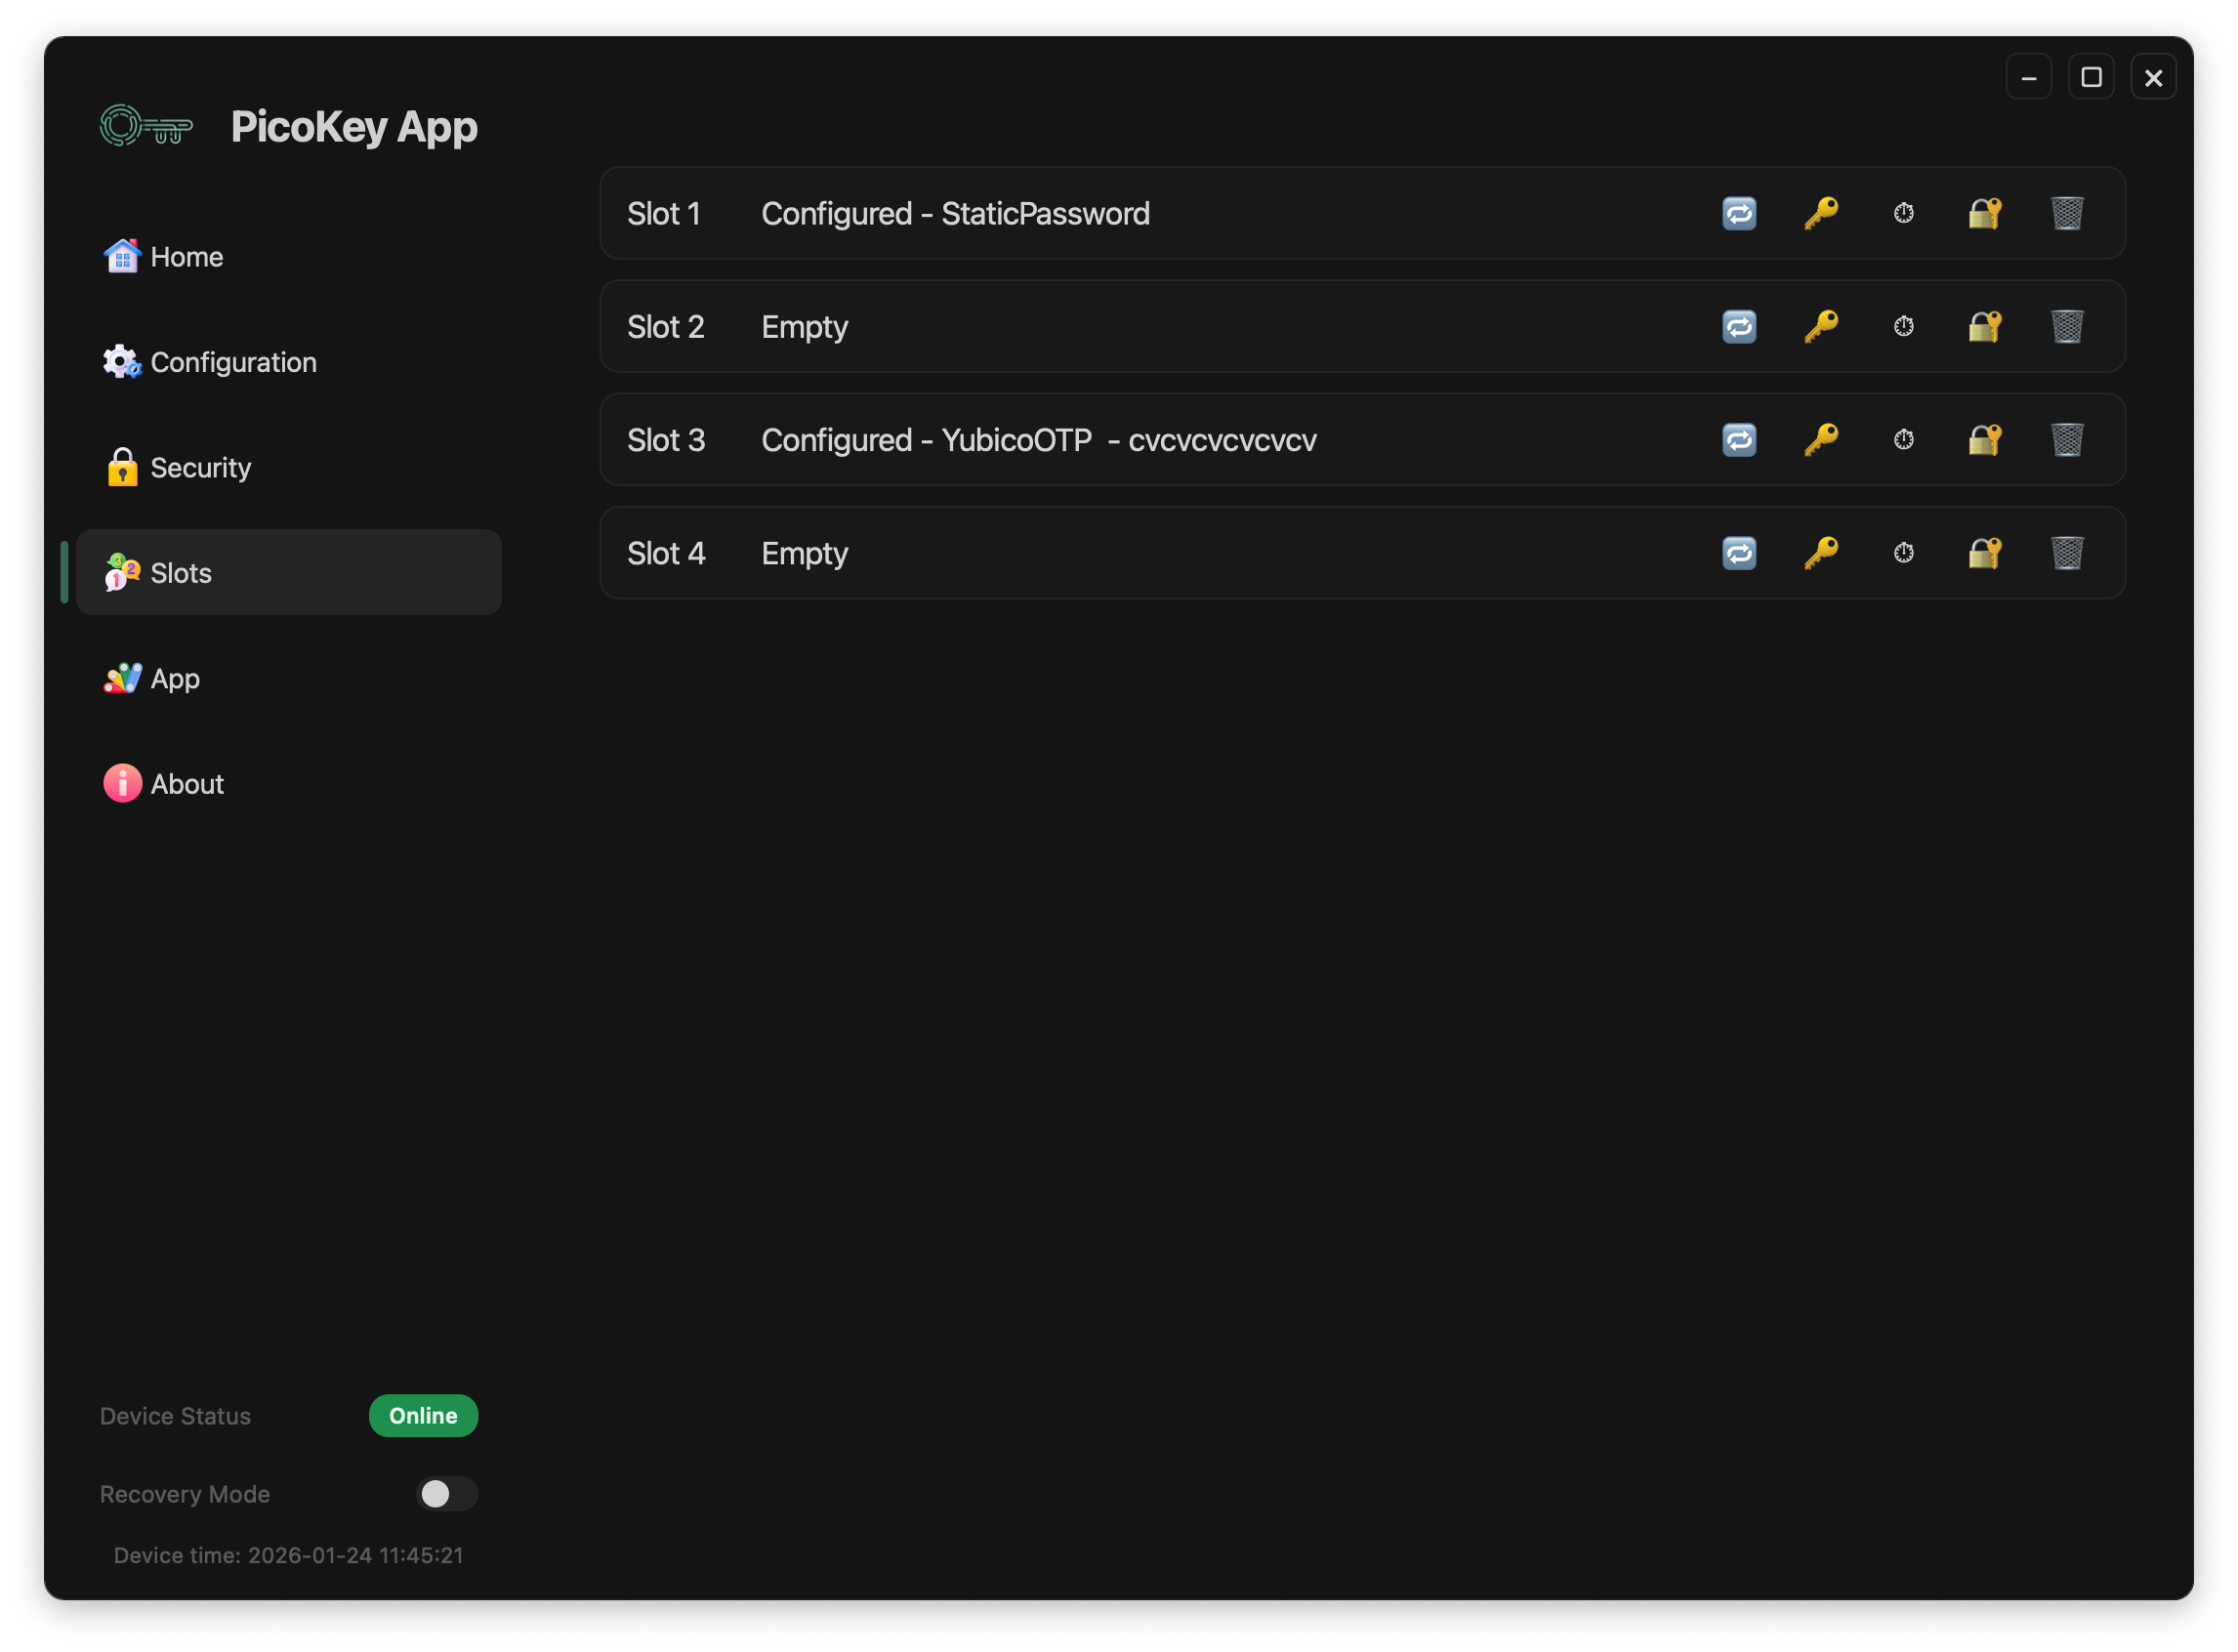Click the key icon in Slot 1
Screen dimensions: 2238x1652
click(1821, 213)
